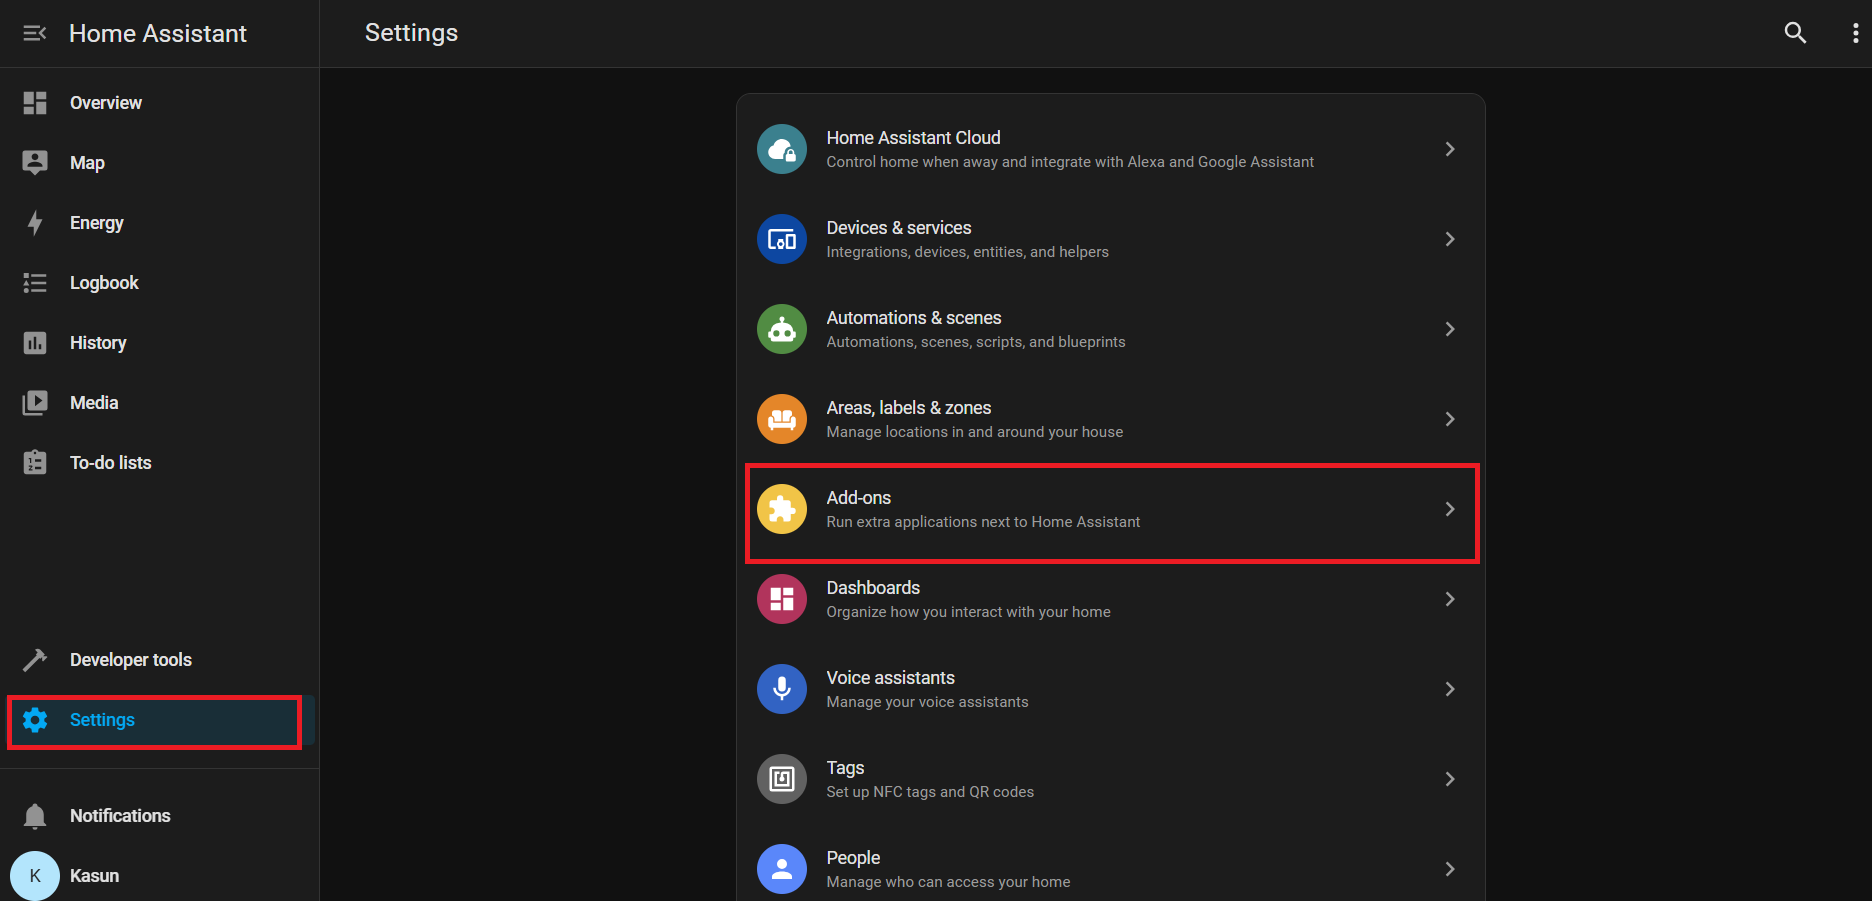The image size is (1872, 901).
Task: Click the To-do lists clipboard icon
Action: [35, 462]
